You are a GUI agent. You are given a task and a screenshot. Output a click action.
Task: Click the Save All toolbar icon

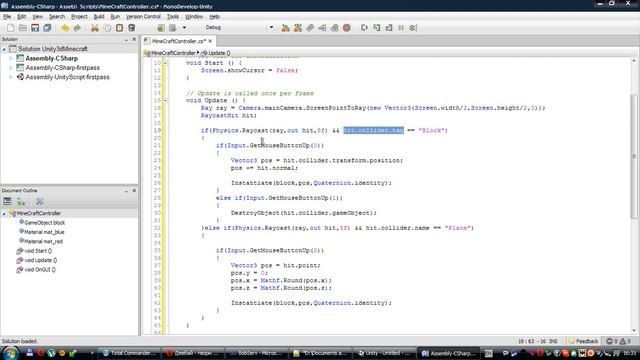pyautogui.click(x=47, y=28)
